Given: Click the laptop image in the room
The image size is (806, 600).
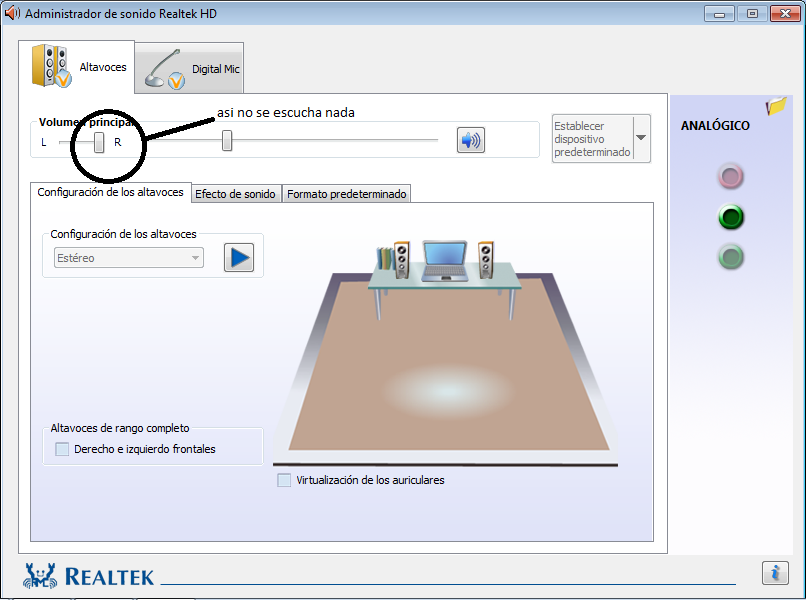Looking at the screenshot, I should (445, 261).
